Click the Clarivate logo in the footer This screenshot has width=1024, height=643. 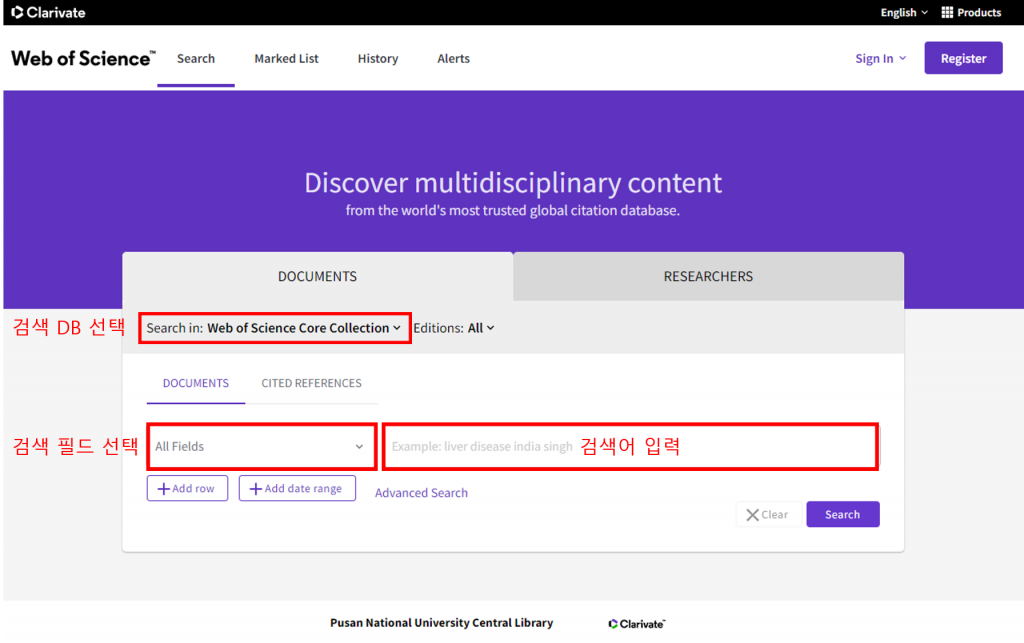click(x=637, y=624)
